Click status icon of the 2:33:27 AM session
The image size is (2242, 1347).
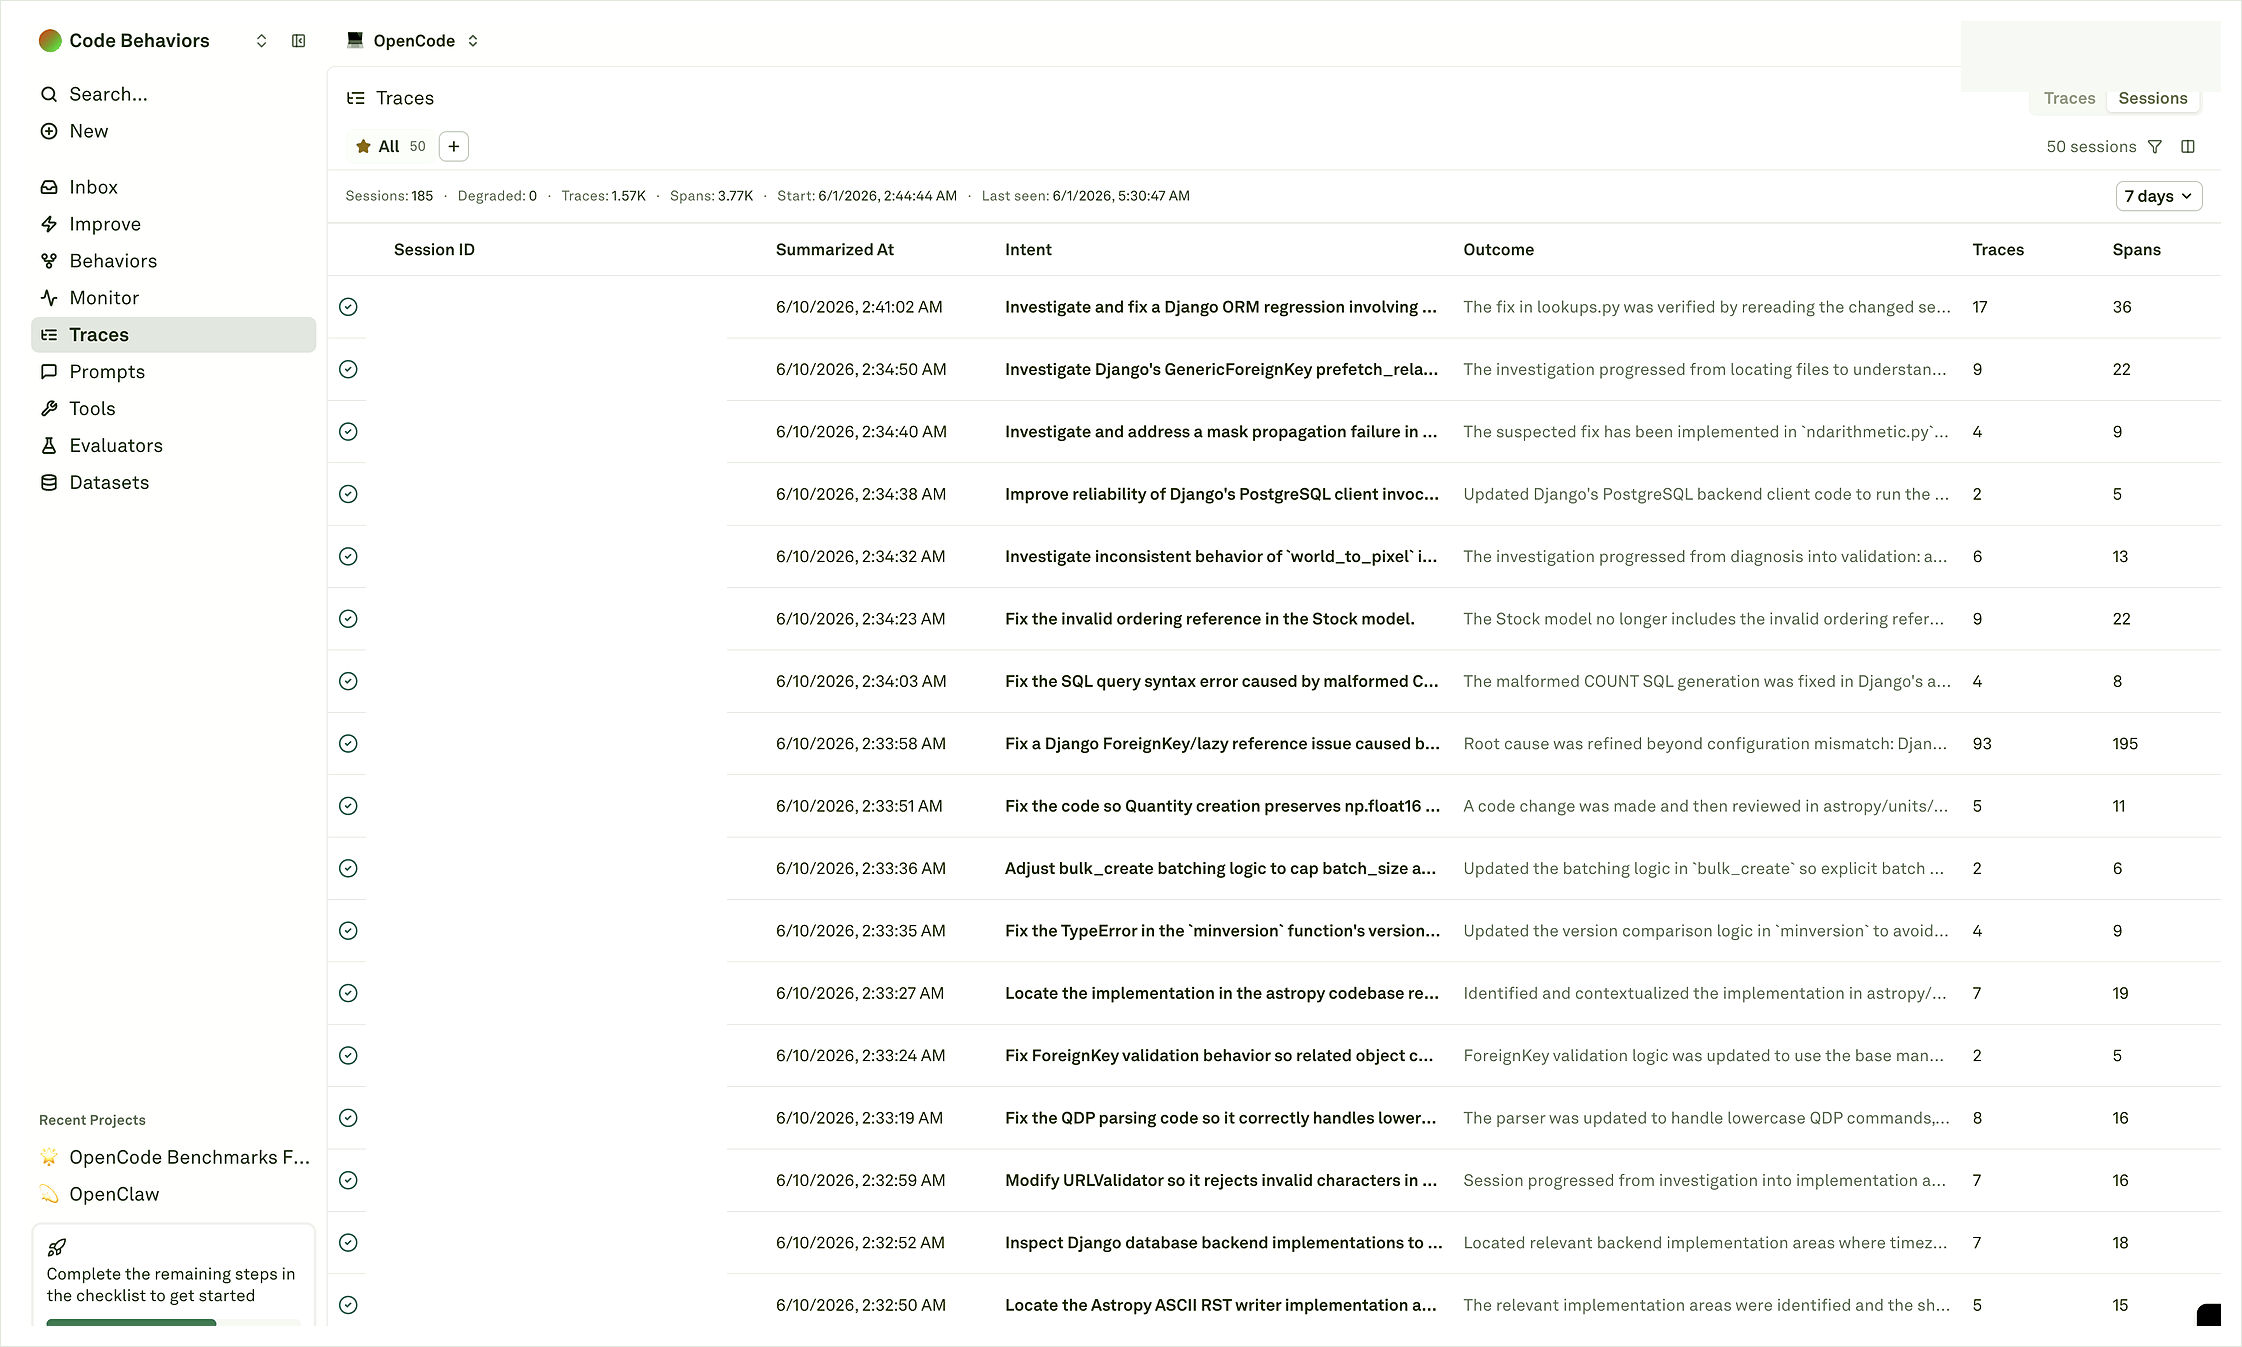pos(348,993)
